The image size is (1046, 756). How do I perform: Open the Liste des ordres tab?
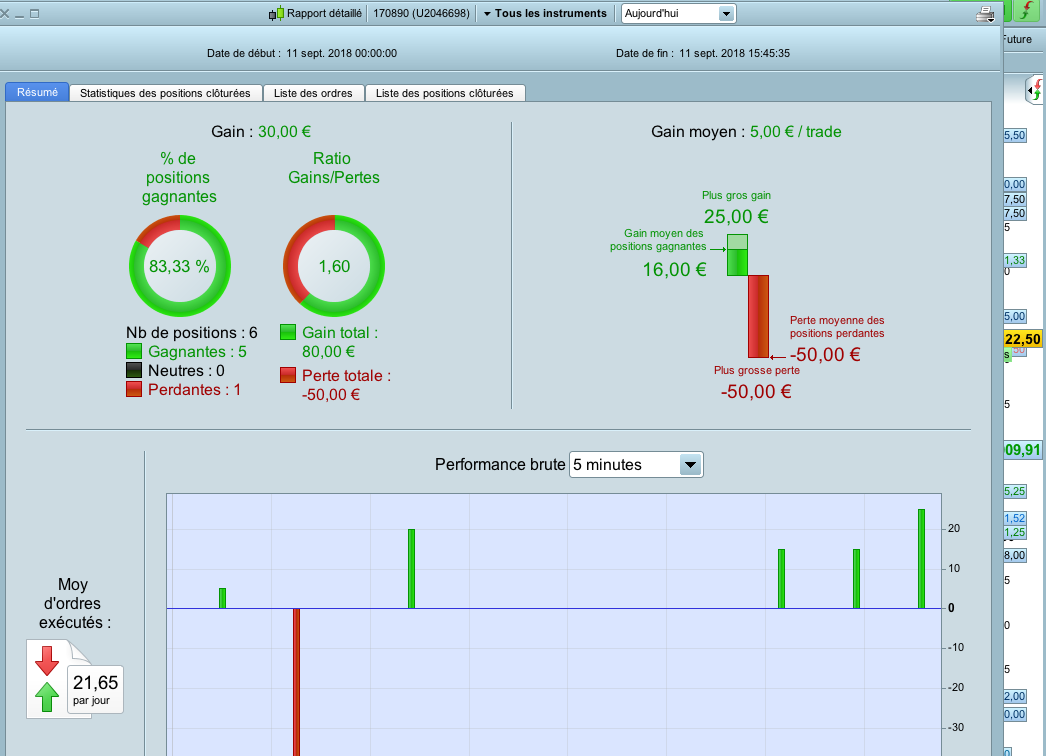click(313, 93)
